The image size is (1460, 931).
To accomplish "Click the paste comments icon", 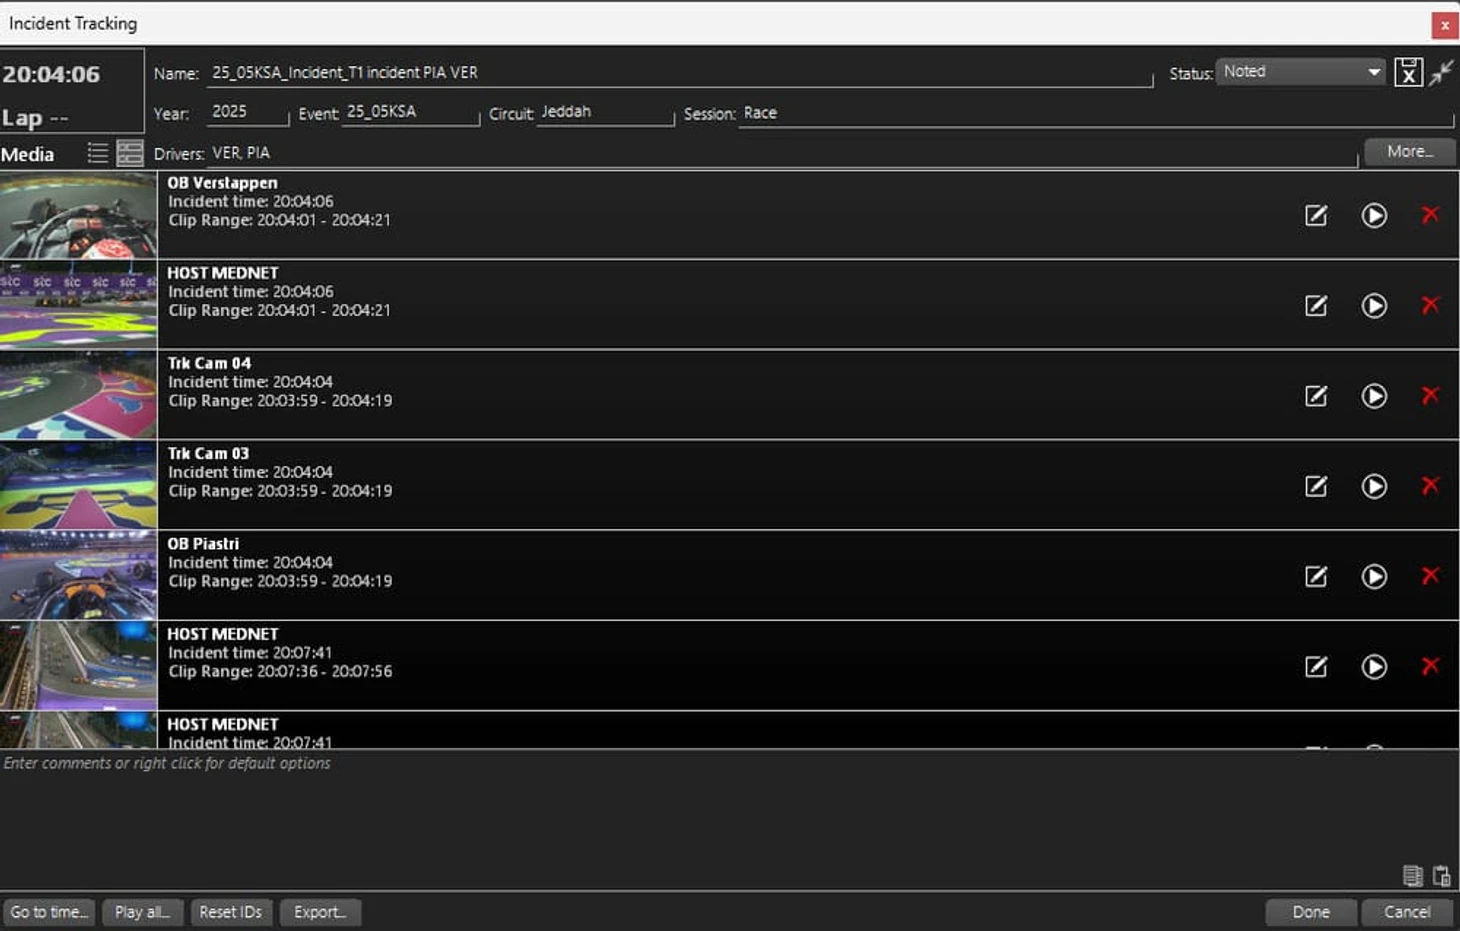I will click(1441, 876).
